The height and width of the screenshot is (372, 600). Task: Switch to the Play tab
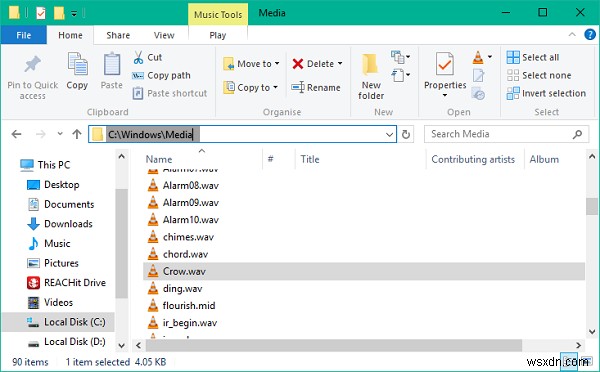(x=218, y=35)
